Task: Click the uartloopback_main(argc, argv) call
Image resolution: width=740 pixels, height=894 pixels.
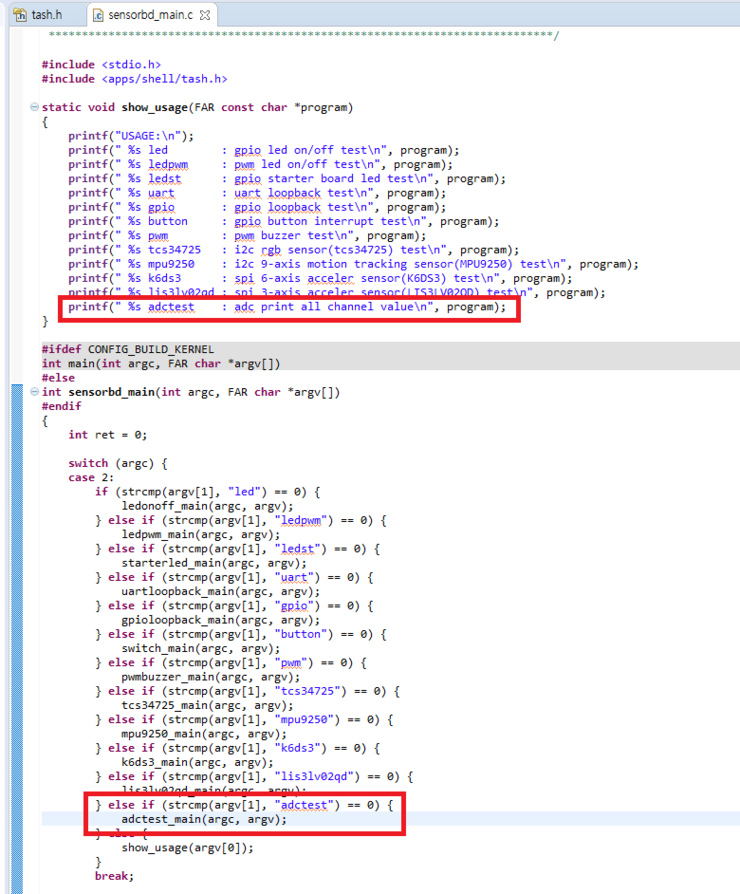Action: pyautogui.click(x=221, y=591)
